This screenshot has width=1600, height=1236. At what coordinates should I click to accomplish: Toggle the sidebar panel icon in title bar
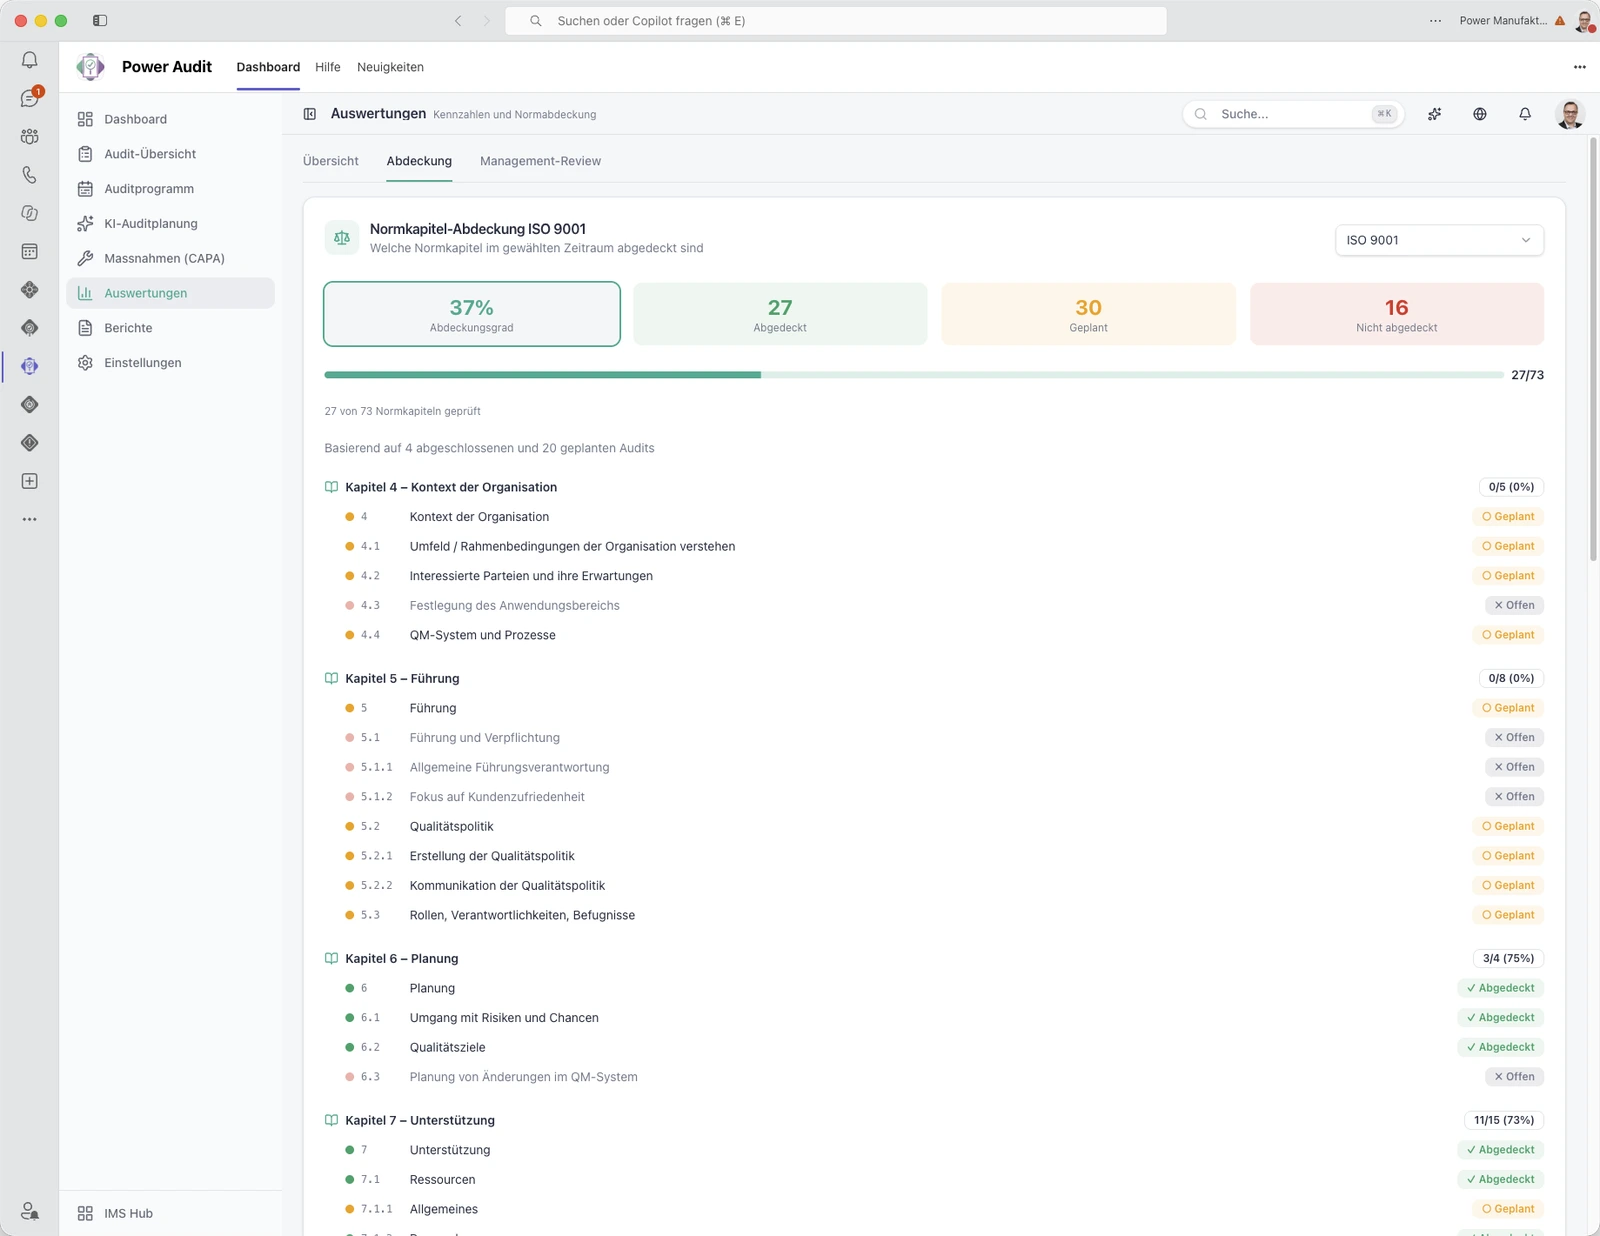tap(100, 20)
